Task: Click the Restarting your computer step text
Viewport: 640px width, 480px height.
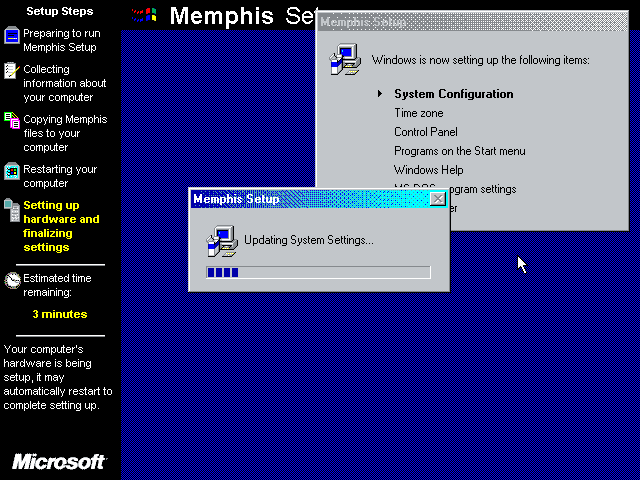Action: pos(60,176)
